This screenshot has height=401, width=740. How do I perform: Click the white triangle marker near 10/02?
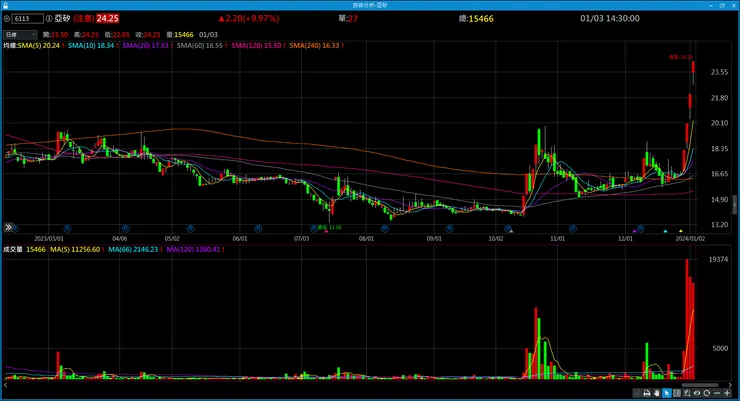point(511,231)
